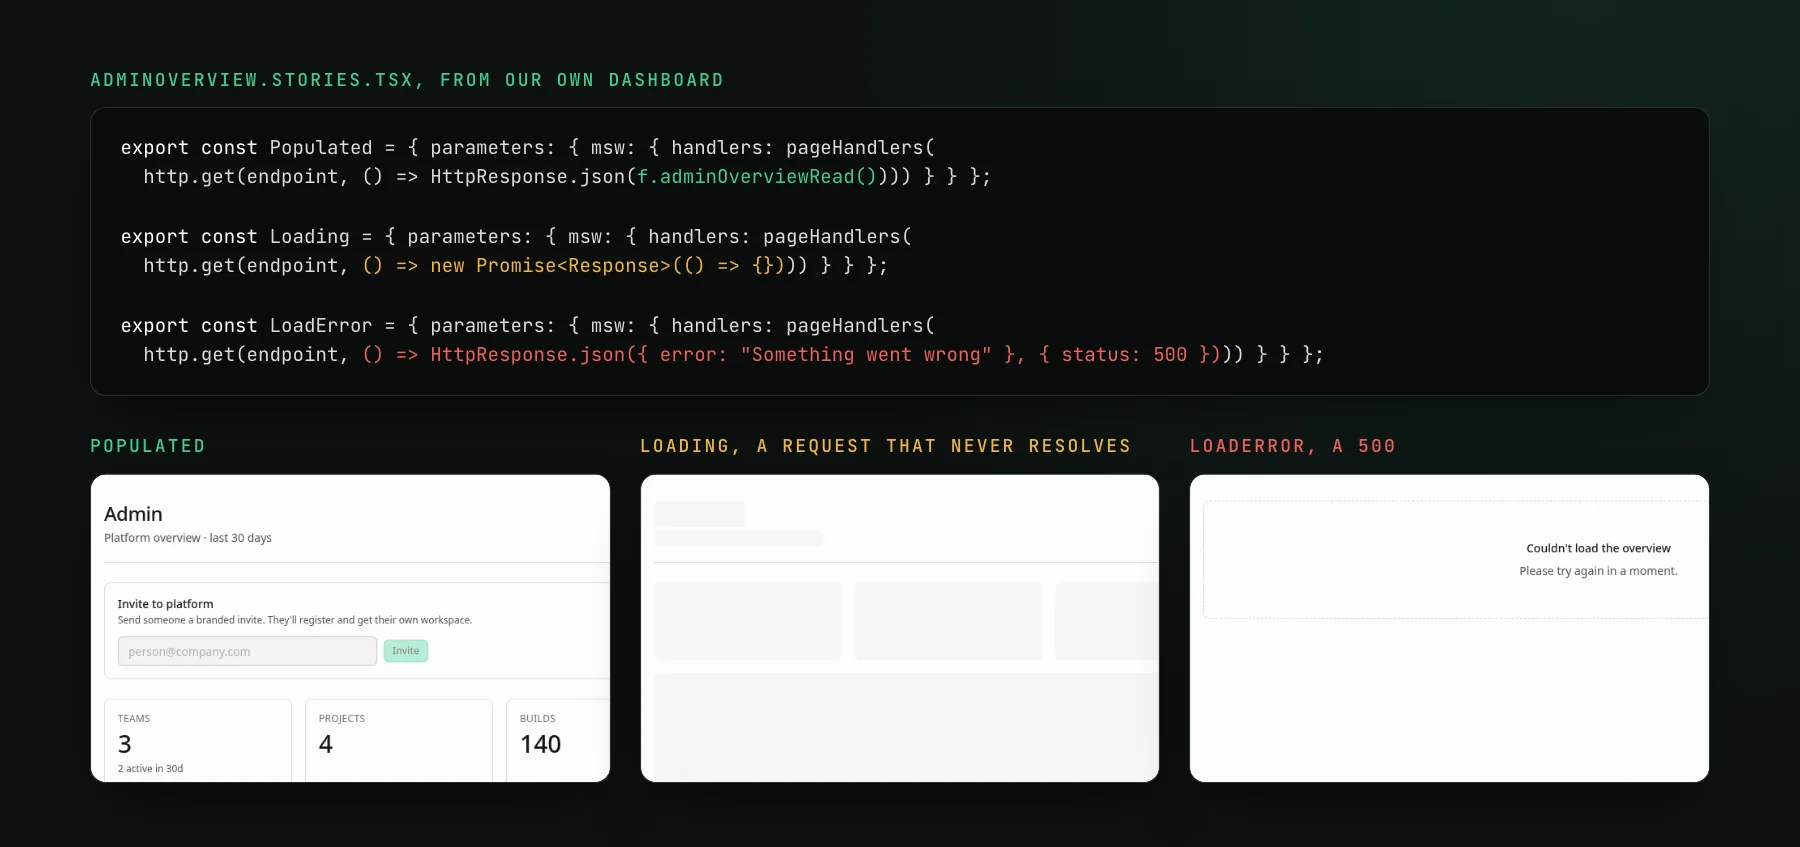Screen dimensions: 1800x847
Task: Click the "Admin" page heading
Action: click(x=133, y=514)
